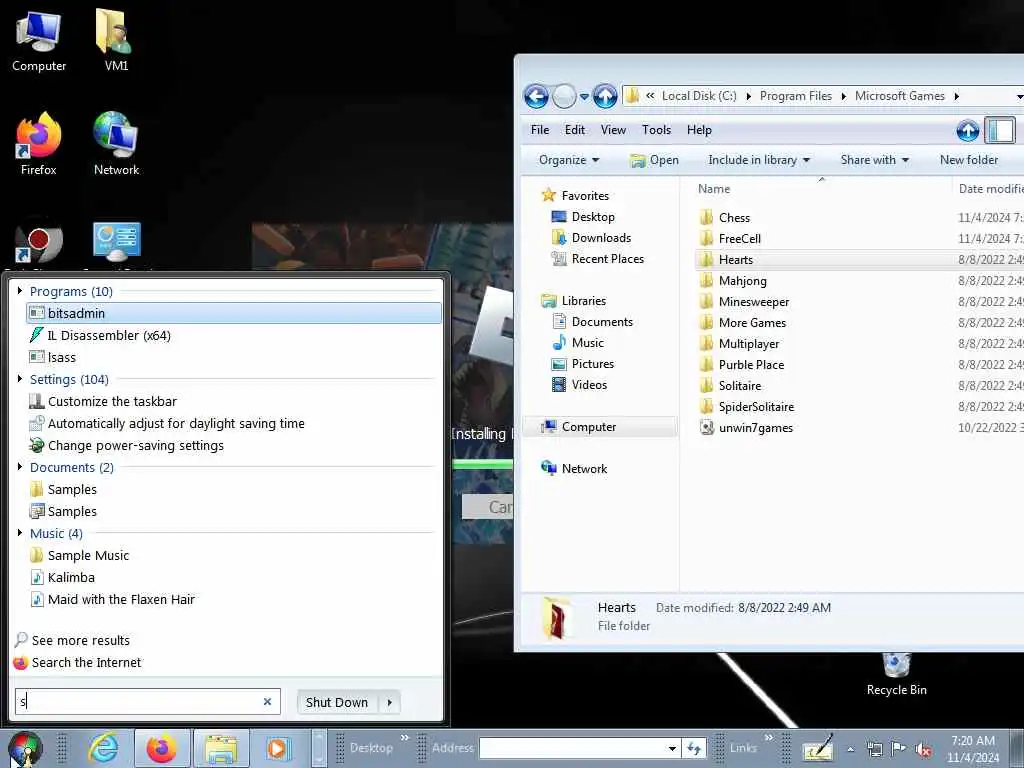Select IL Disassembler (x64) result
The width and height of the screenshot is (1024, 768).
coord(234,335)
